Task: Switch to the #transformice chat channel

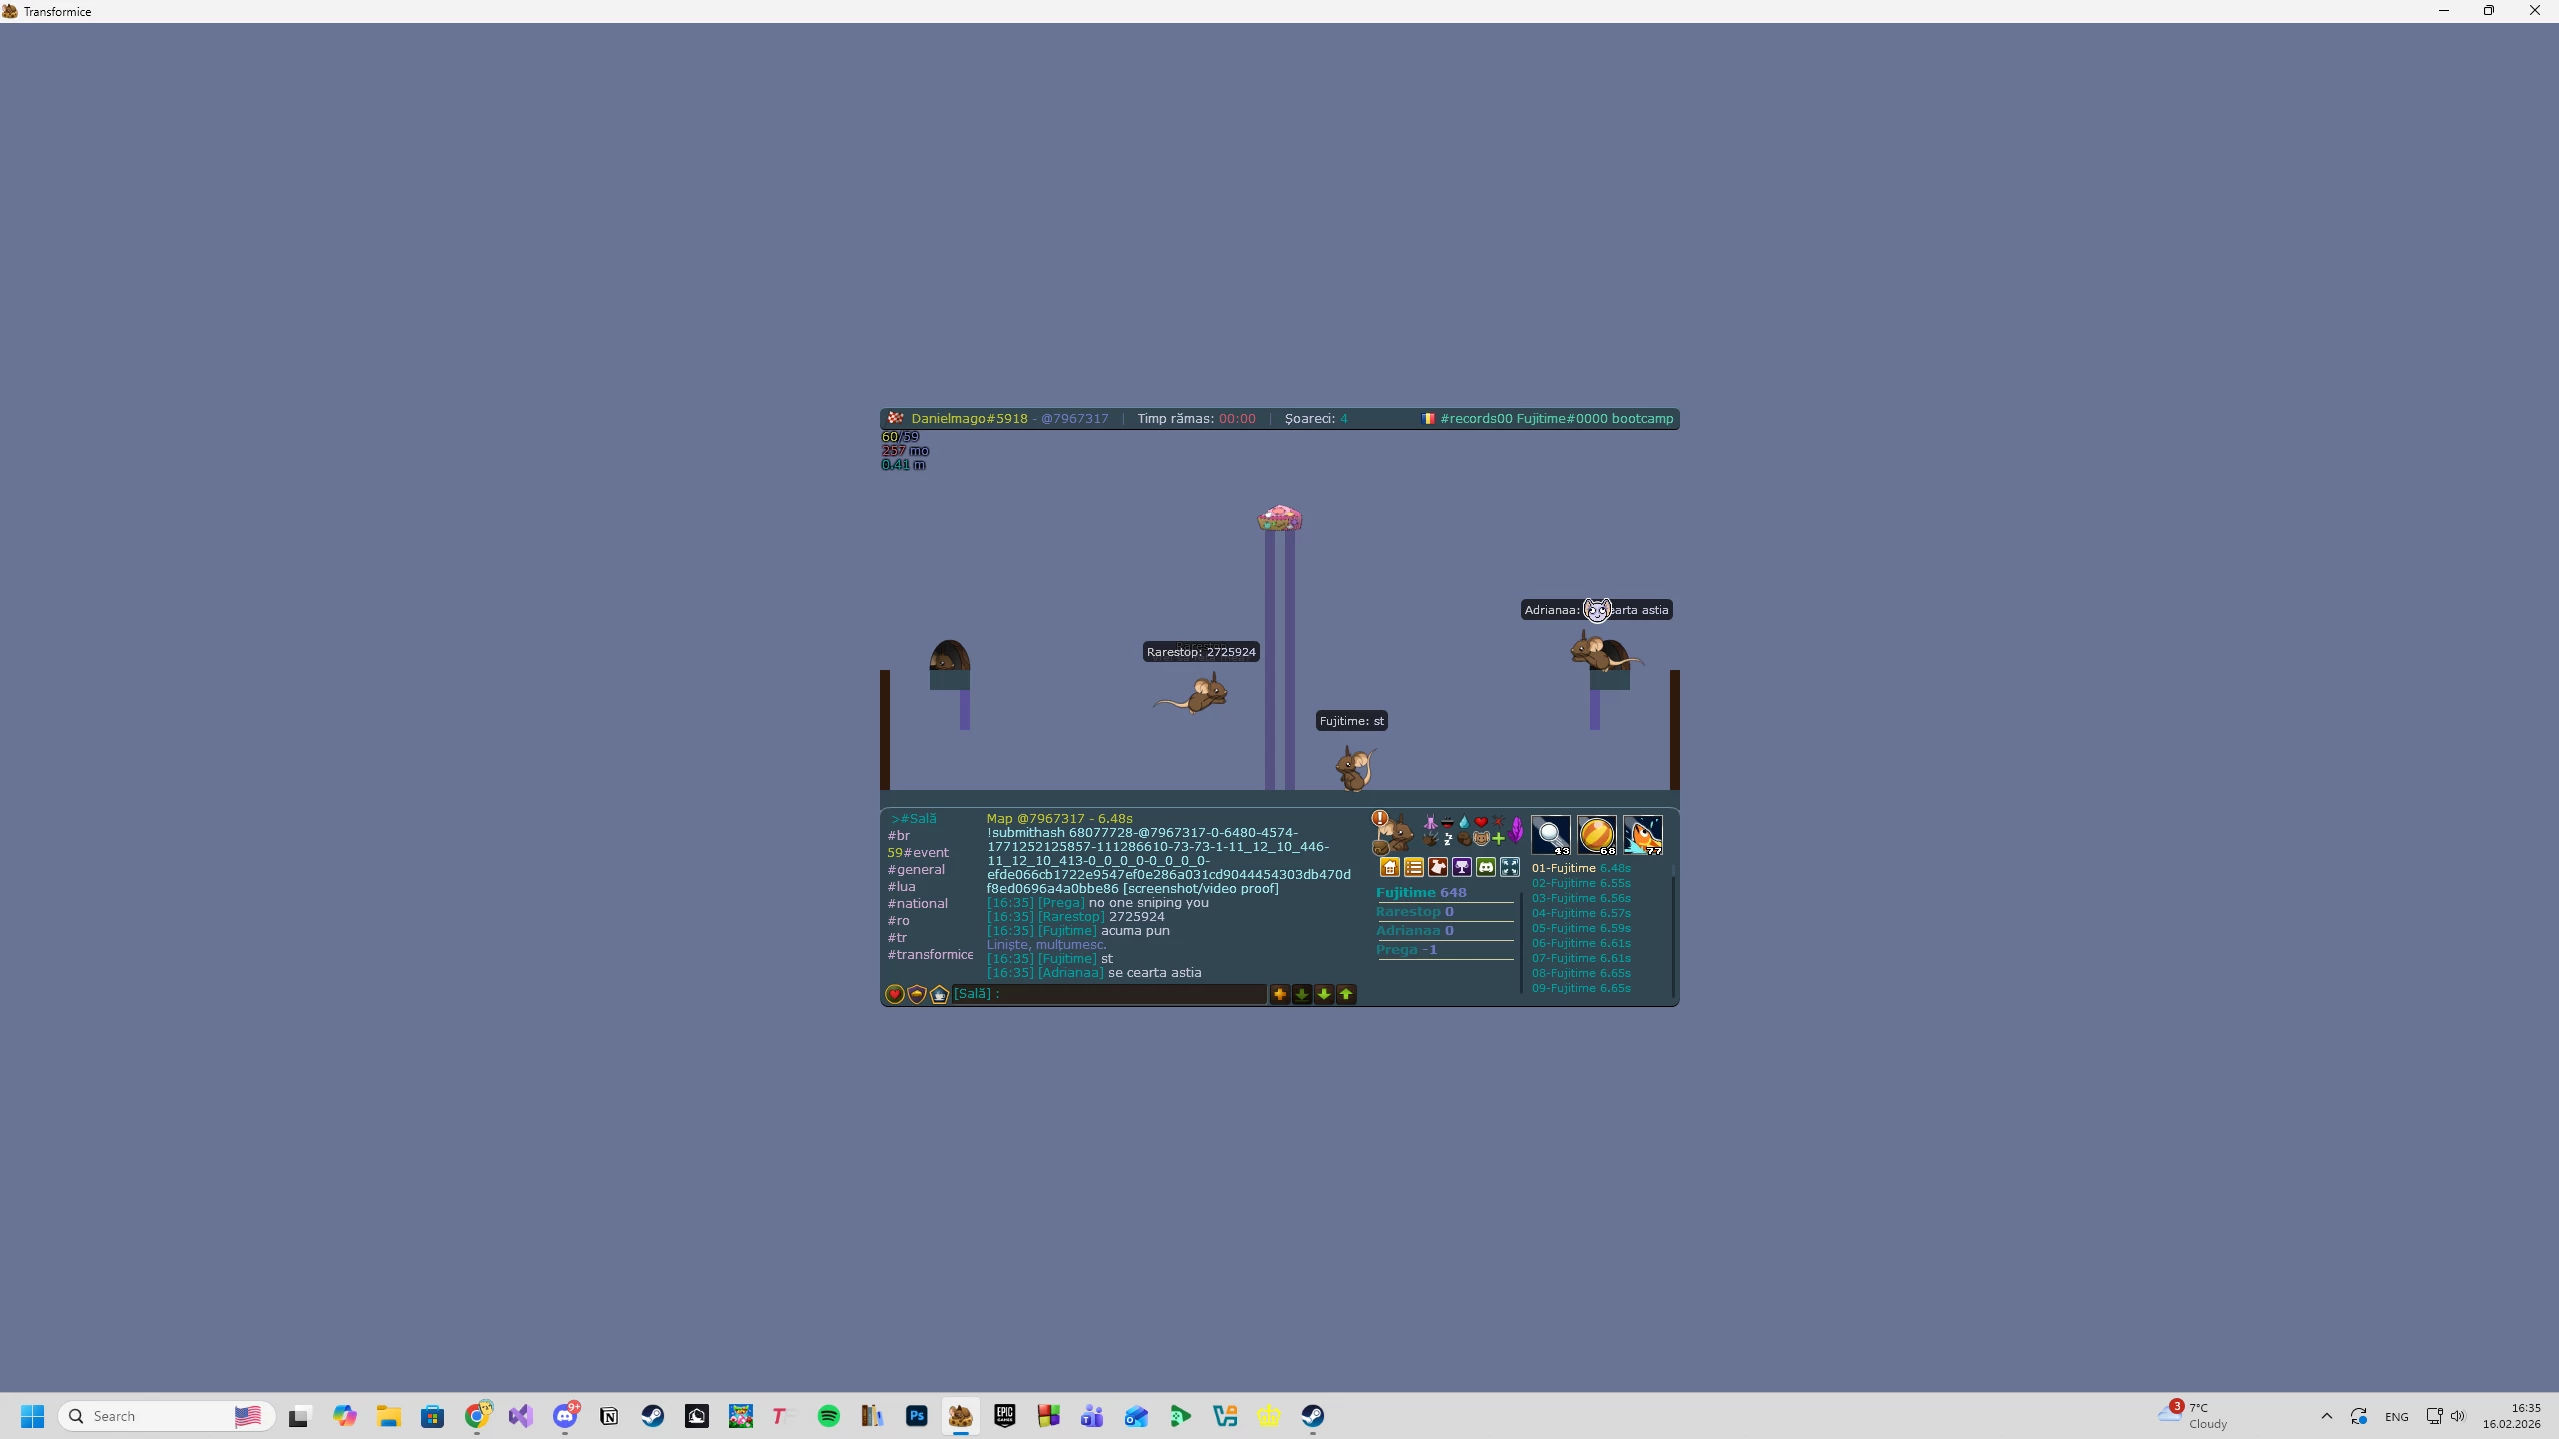Action: tap(930, 955)
